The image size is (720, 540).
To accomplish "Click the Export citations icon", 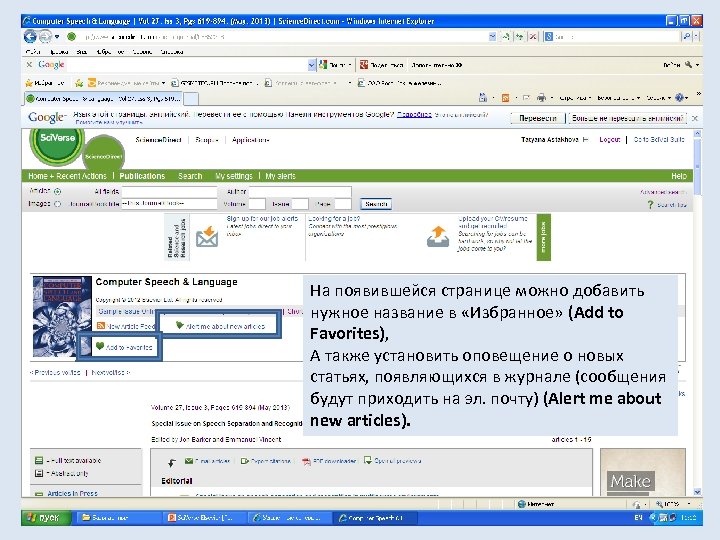I will [245, 461].
